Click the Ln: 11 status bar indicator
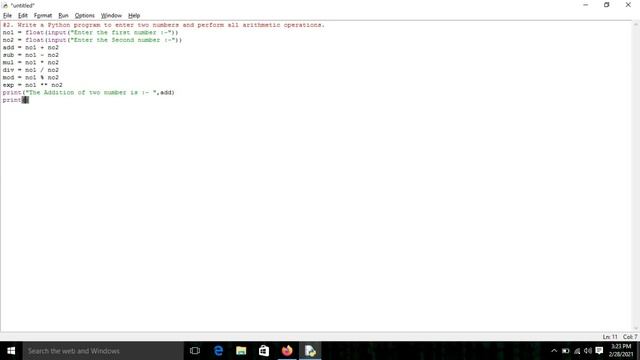The width and height of the screenshot is (640, 360). [x=610, y=337]
